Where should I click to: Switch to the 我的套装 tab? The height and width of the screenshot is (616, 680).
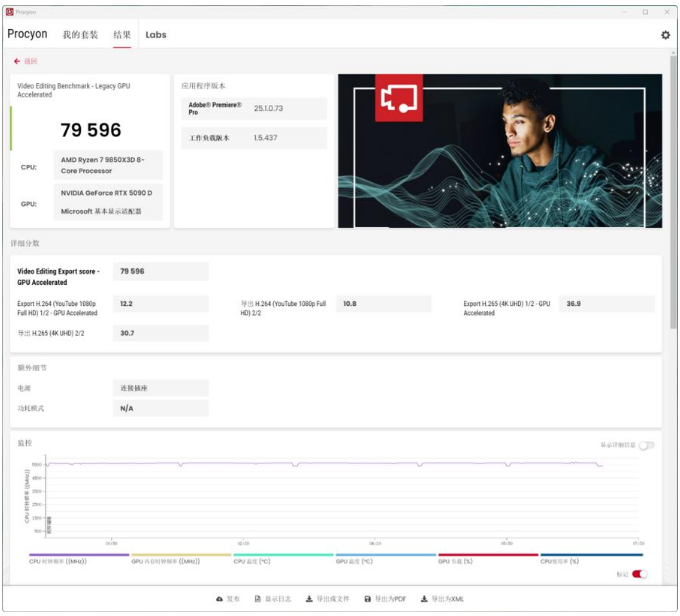(x=80, y=35)
